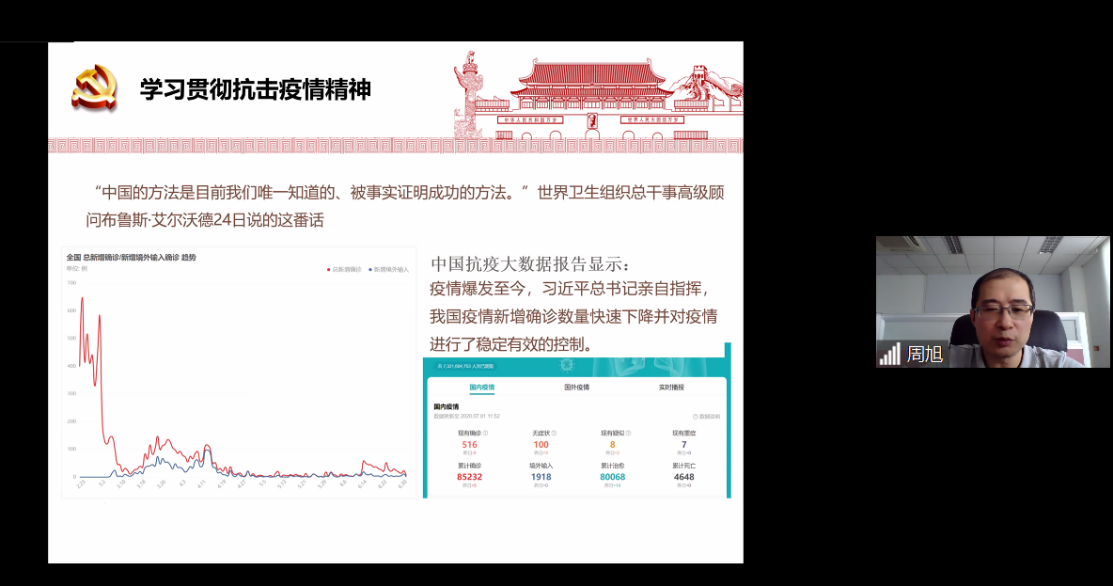Screen dimensions: 1113x586
Task: Click the 累计确诊 85232 statistic
Action: 470,476
